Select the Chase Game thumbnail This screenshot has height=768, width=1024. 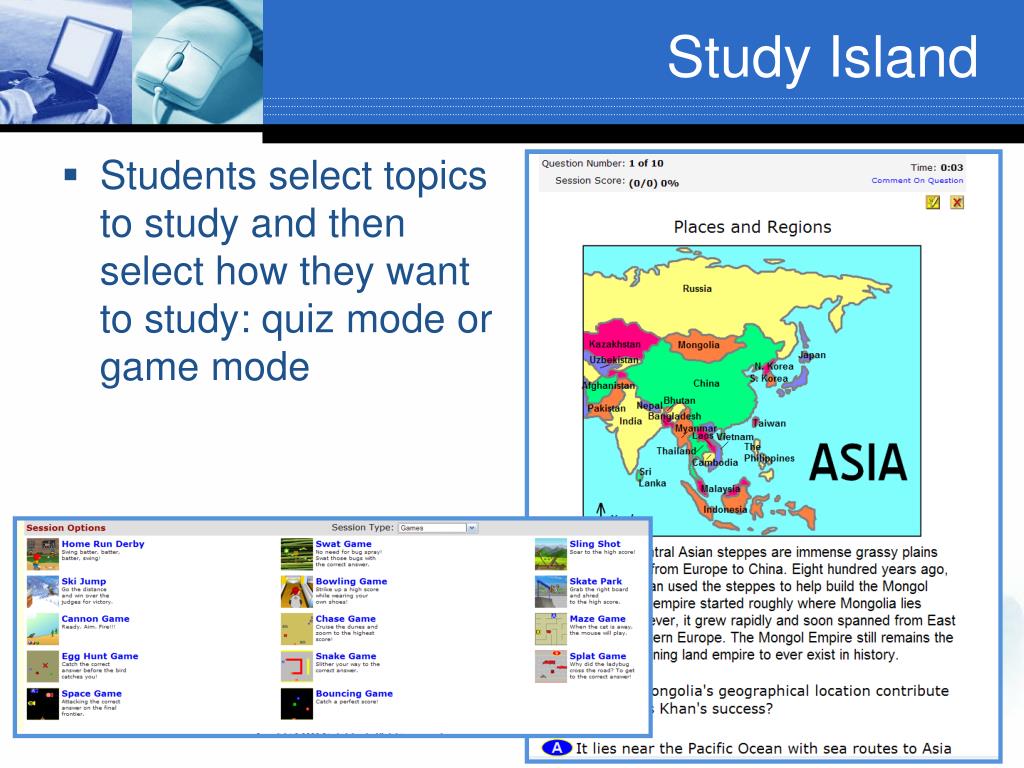pos(296,629)
